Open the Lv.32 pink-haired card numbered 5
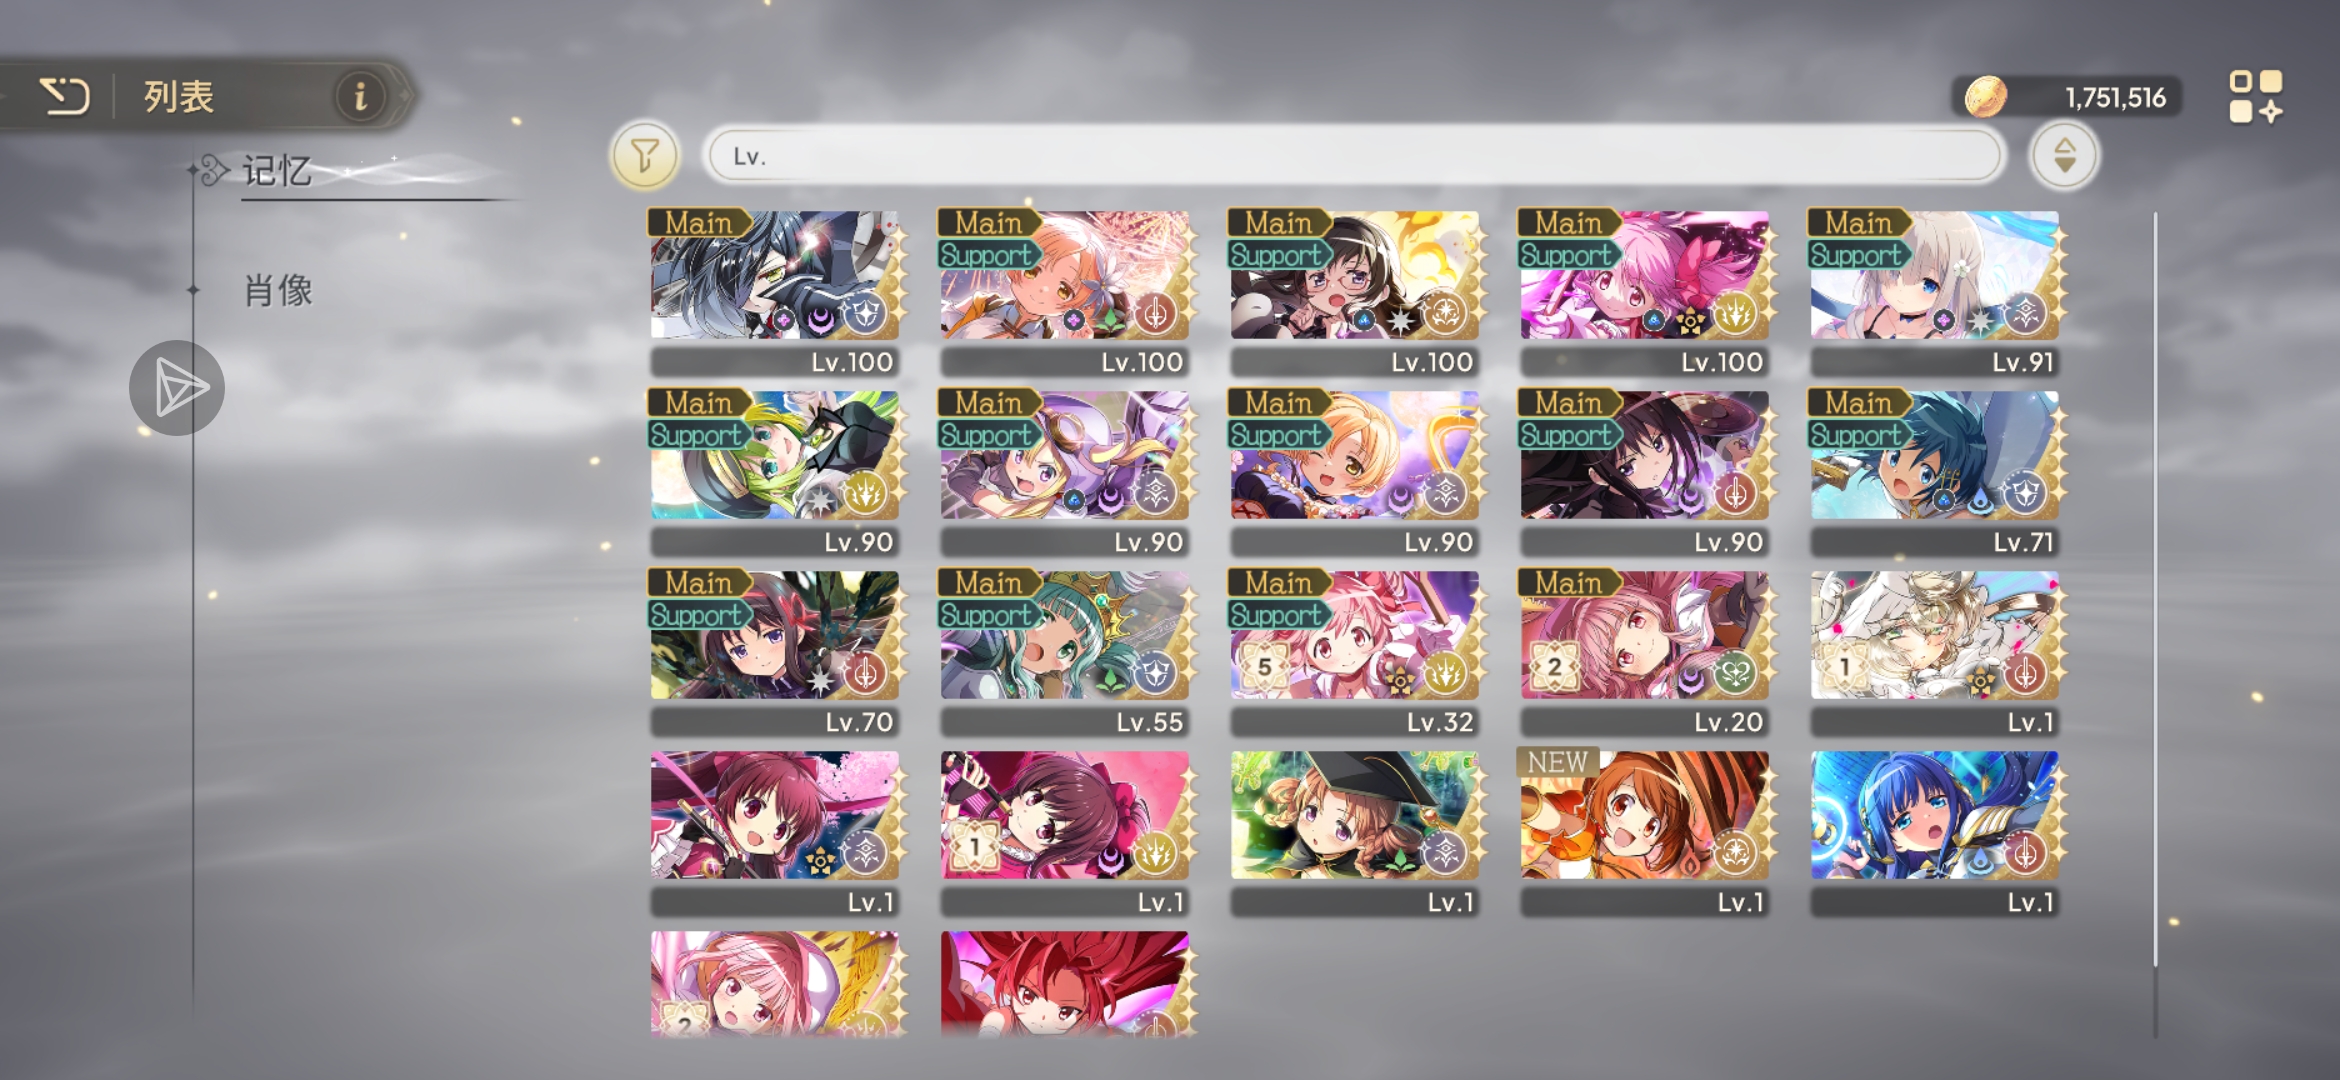The height and width of the screenshot is (1080, 2340). [1354, 653]
